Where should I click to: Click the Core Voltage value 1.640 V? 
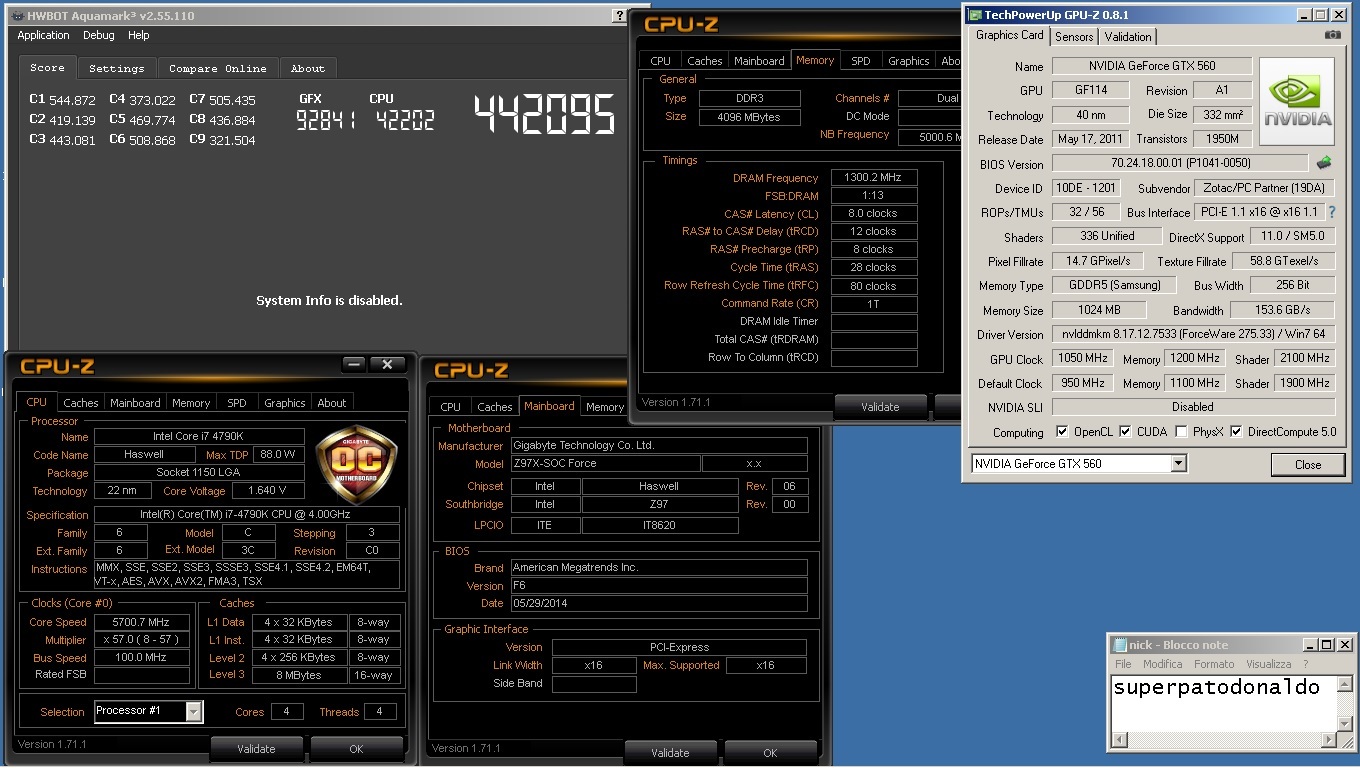click(268, 490)
